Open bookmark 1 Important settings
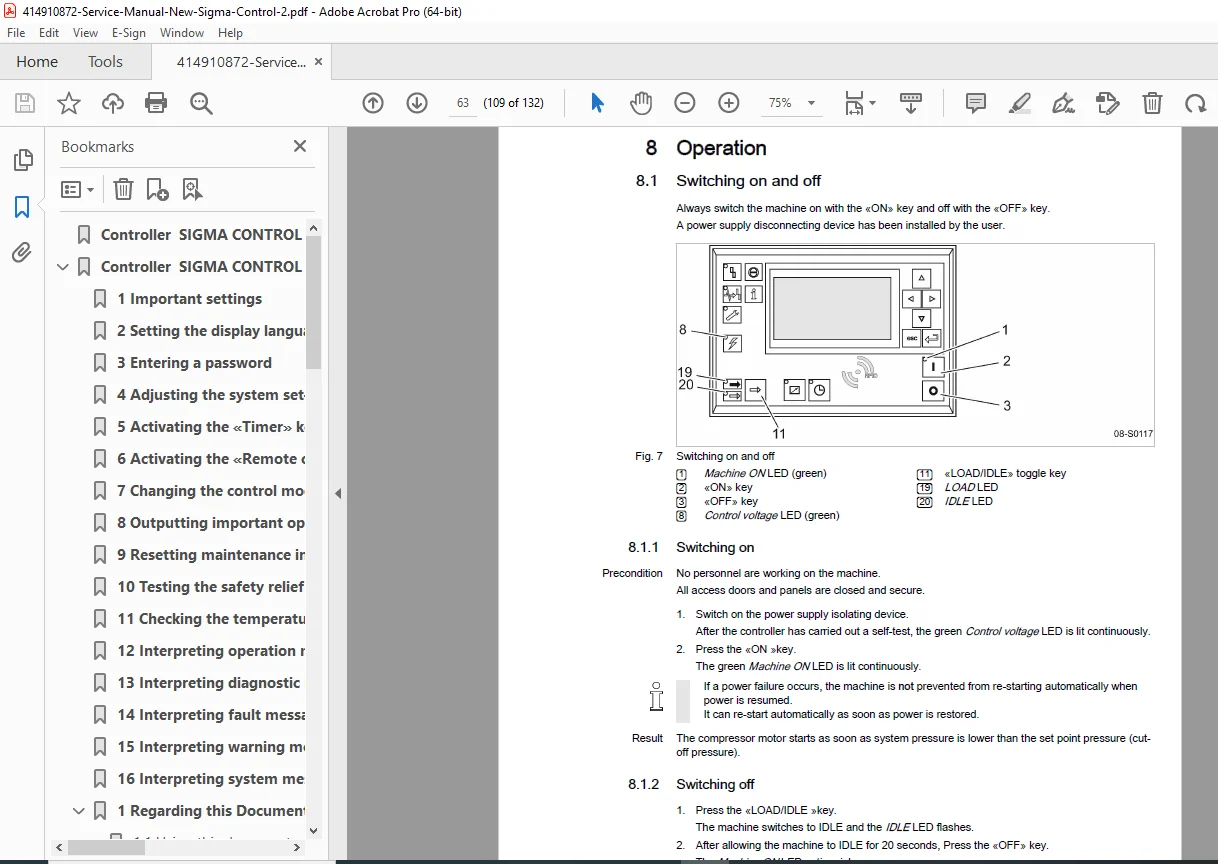The width and height of the screenshot is (1218, 864). click(189, 299)
